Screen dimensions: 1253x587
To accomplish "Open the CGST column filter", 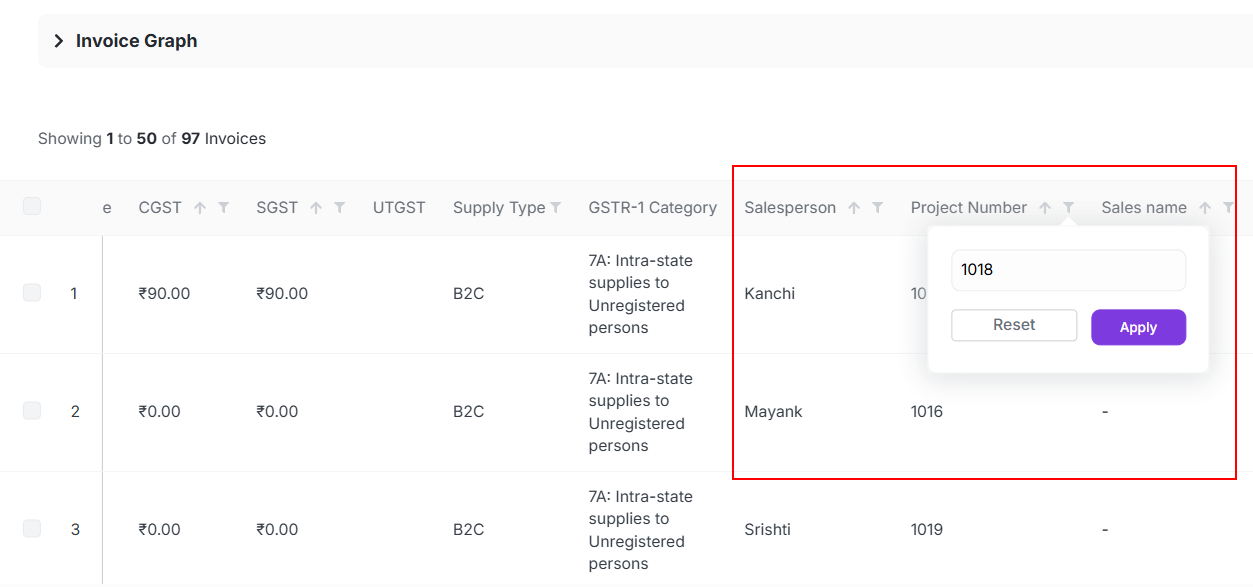I will (224, 208).
